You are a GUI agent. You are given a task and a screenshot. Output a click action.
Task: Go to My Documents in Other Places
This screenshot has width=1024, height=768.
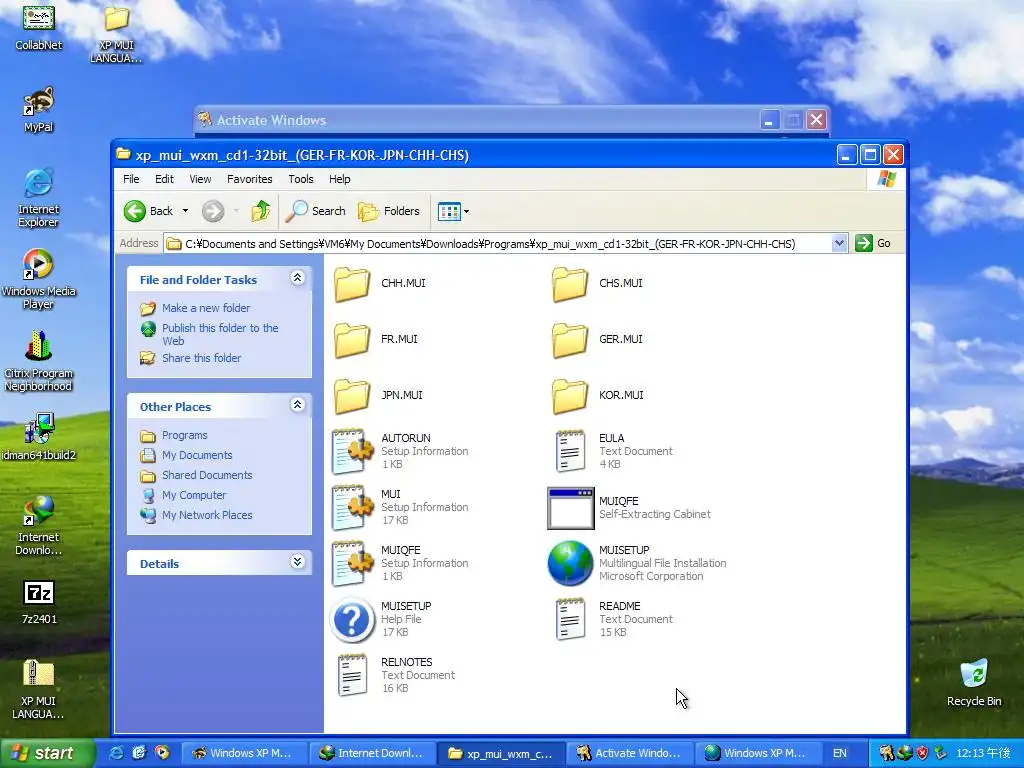click(197, 455)
